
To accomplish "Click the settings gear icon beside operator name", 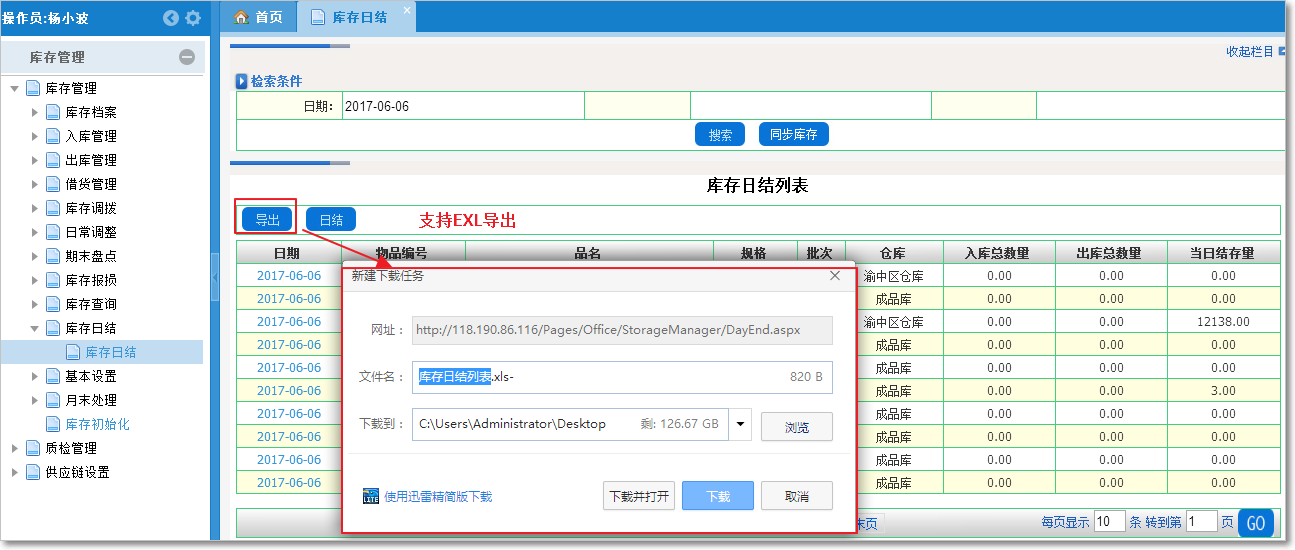I will coord(193,18).
